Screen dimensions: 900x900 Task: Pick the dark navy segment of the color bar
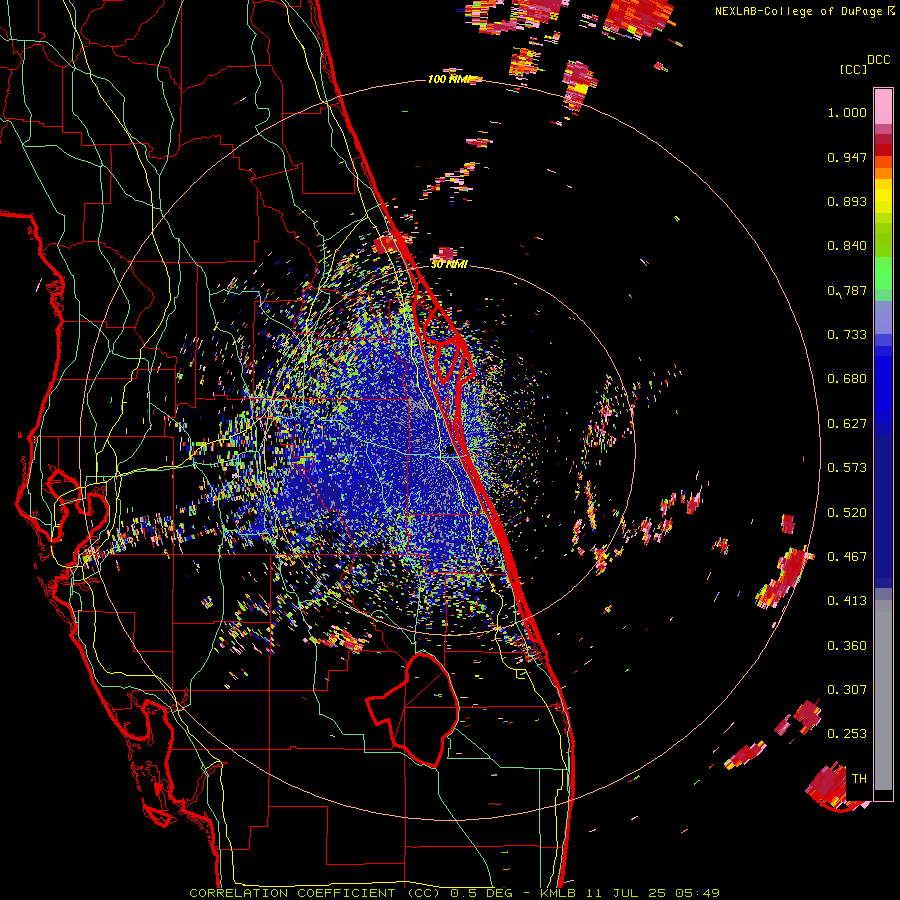tap(883, 511)
